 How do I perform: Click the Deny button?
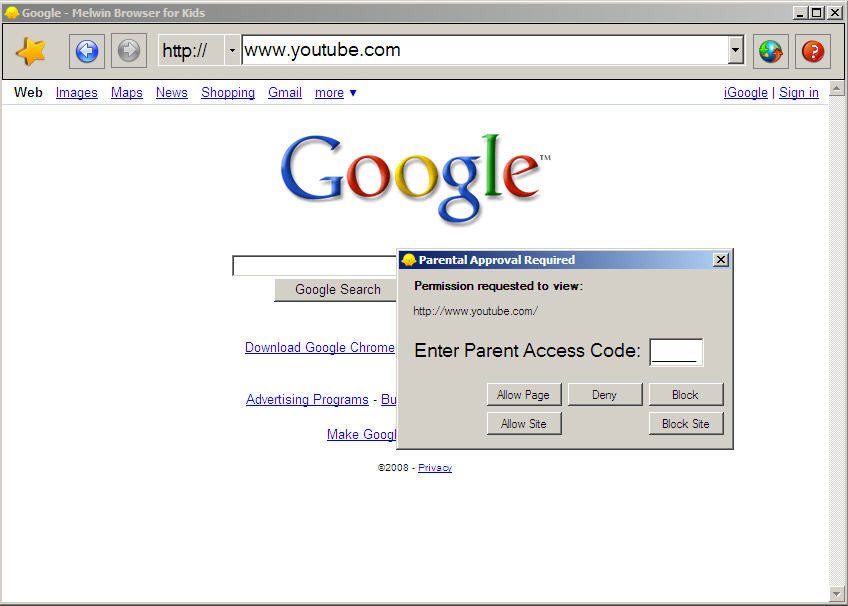(x=605, y=395)
